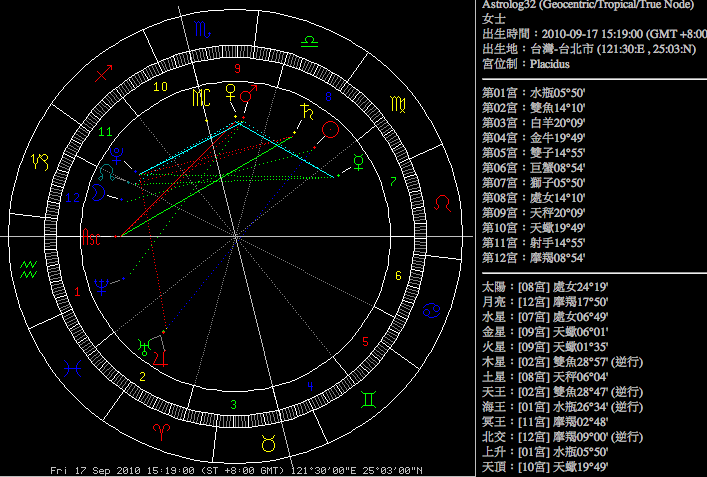
Task: Click the Virgo glyph on the outer ring
Action: 398,103
